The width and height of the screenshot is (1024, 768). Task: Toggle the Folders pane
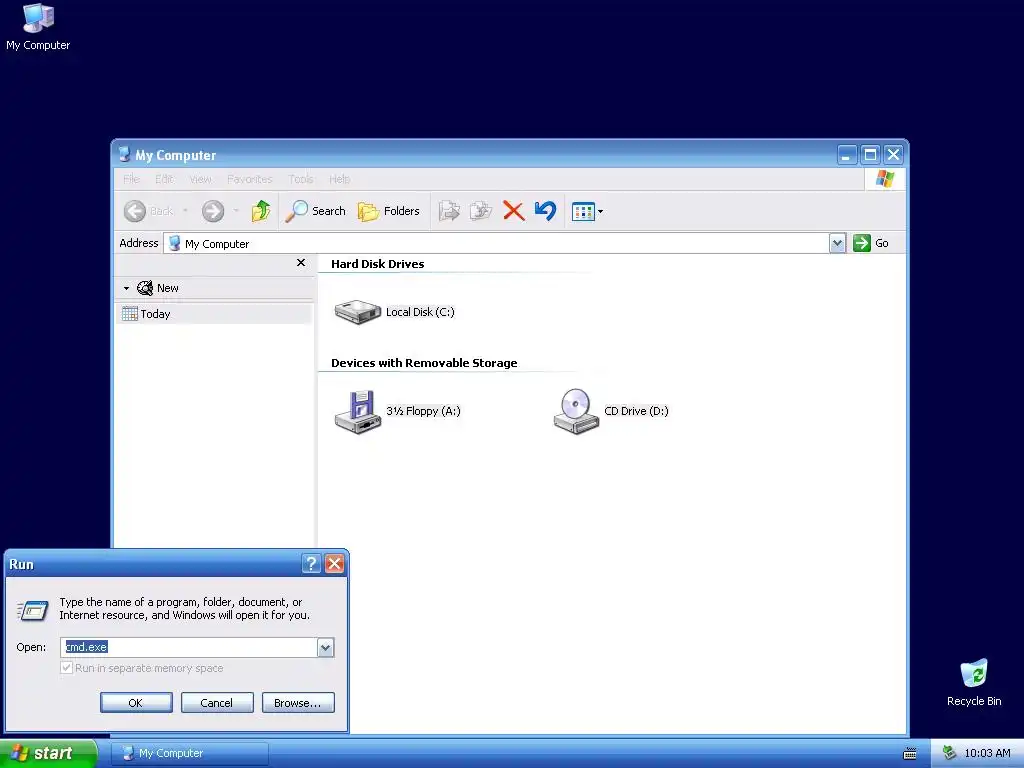pyautogui.click(x=389, y=211)
